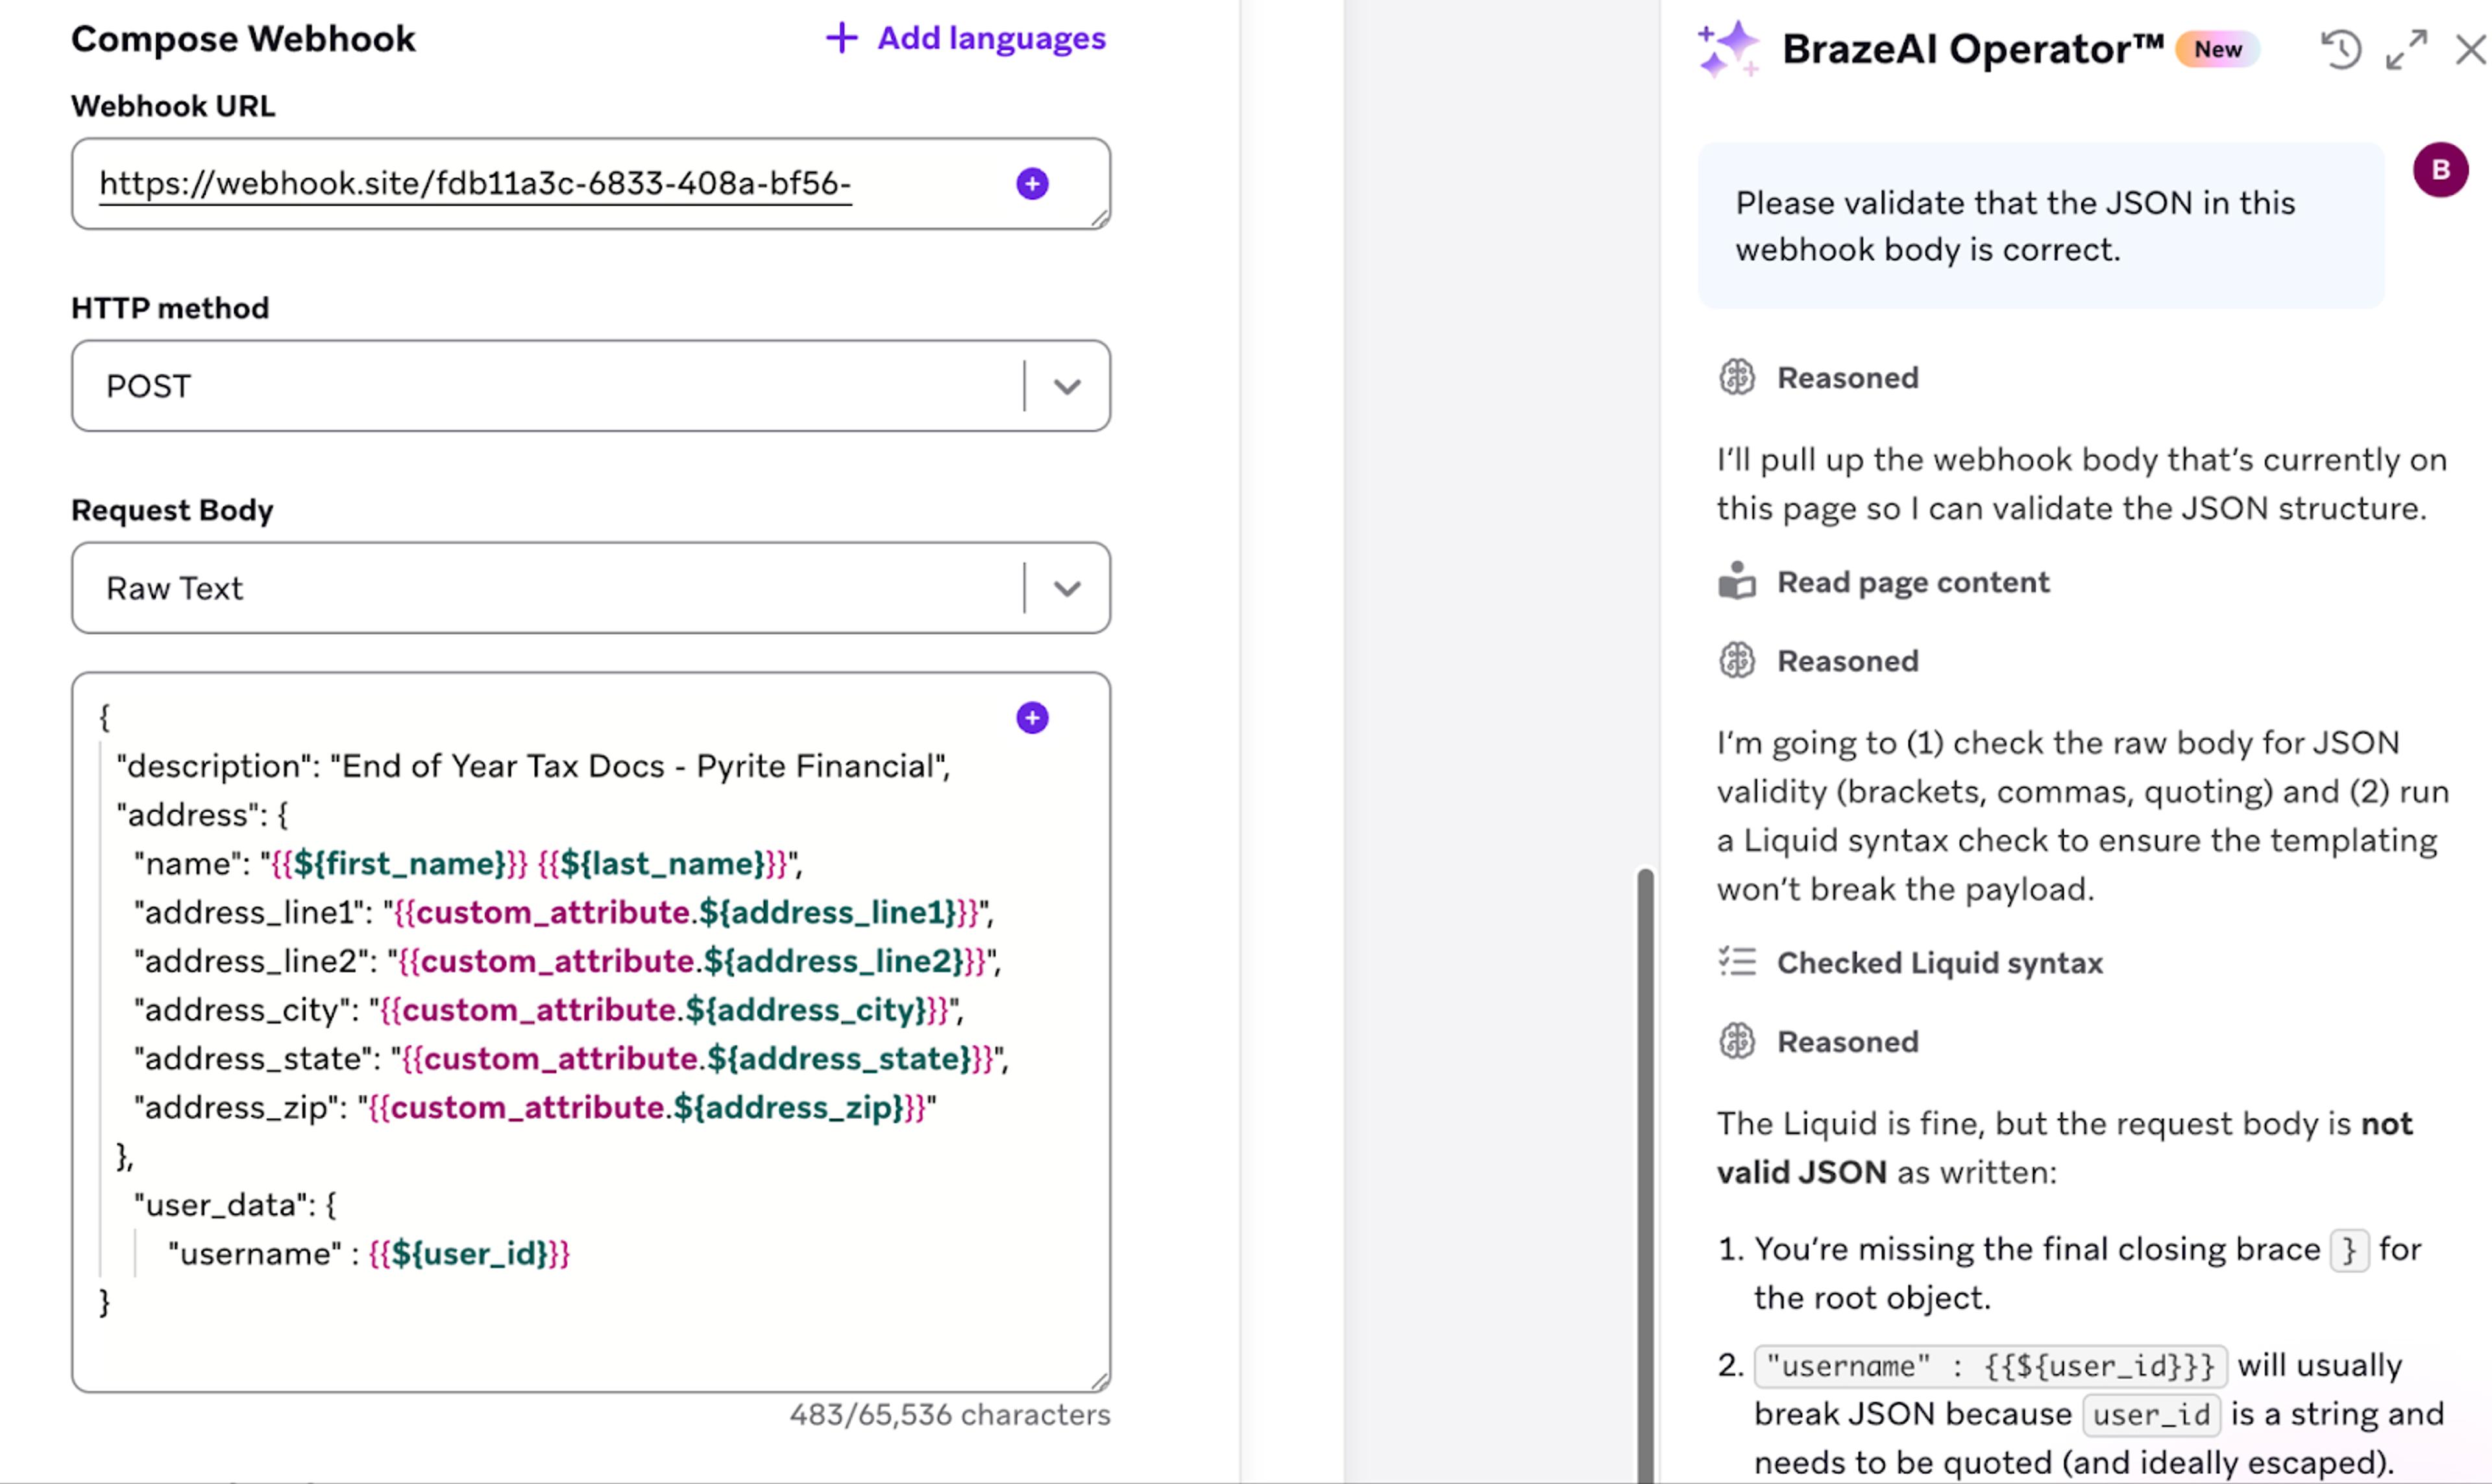The image size is (2492, 1484).
Task: Click the inline code "username" : {{${user_id}}}
Action: pos(1990,1366)
